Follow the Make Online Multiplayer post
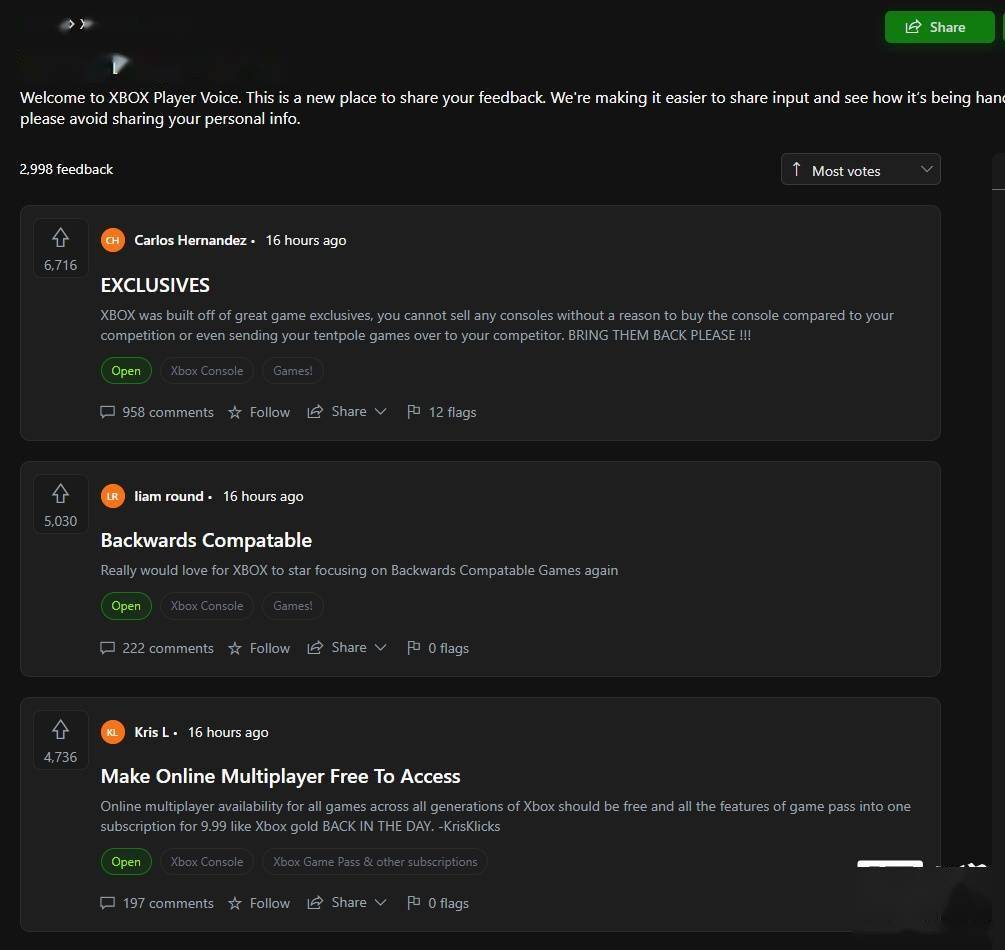 pyautogui.click(x=259, y=903)
